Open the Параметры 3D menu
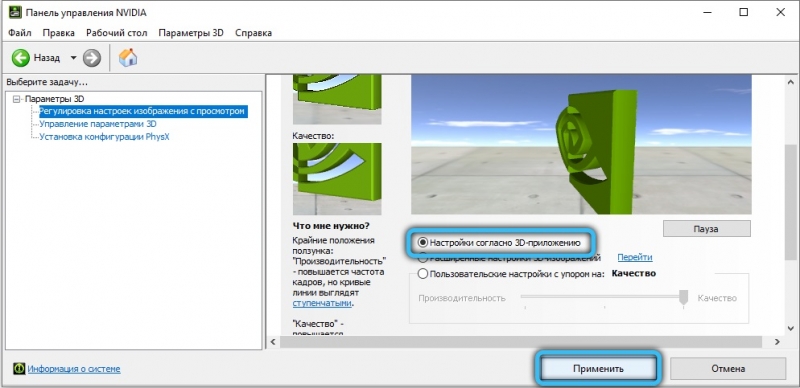The image size is (800, 388). pyautogui.click(x=191, y=33)
